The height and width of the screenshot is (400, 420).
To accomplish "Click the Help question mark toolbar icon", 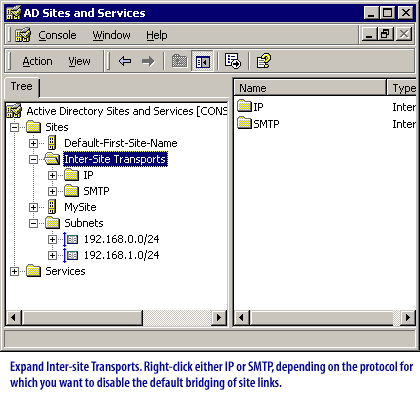I will tap(263, 61).
